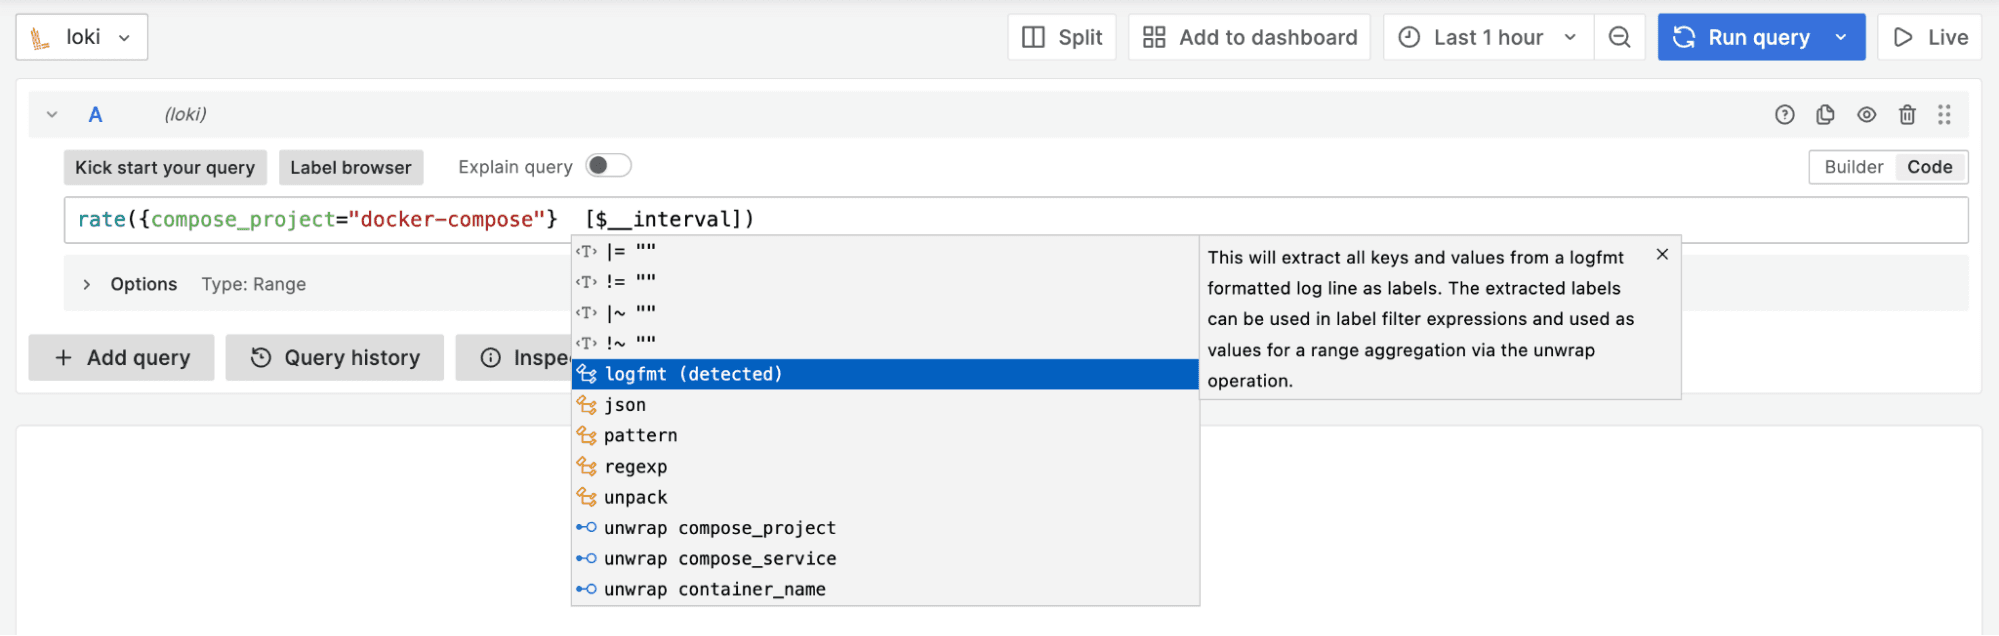Open the Label browser

pyautogui.click(x=351, y=168)
